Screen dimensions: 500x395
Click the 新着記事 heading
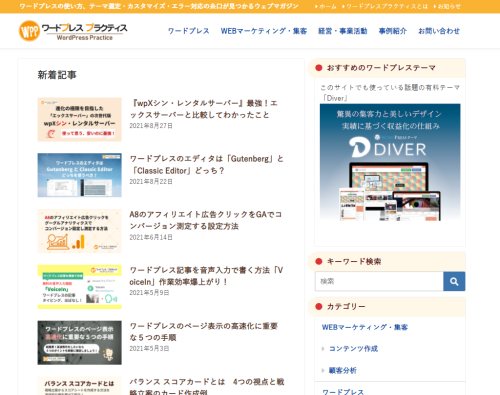point(57,75)
